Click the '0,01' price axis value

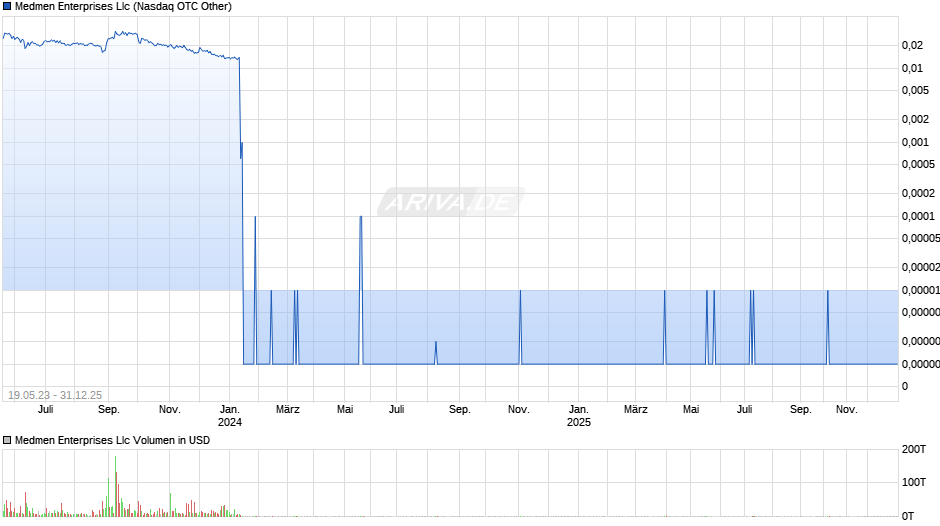point(912,68)
